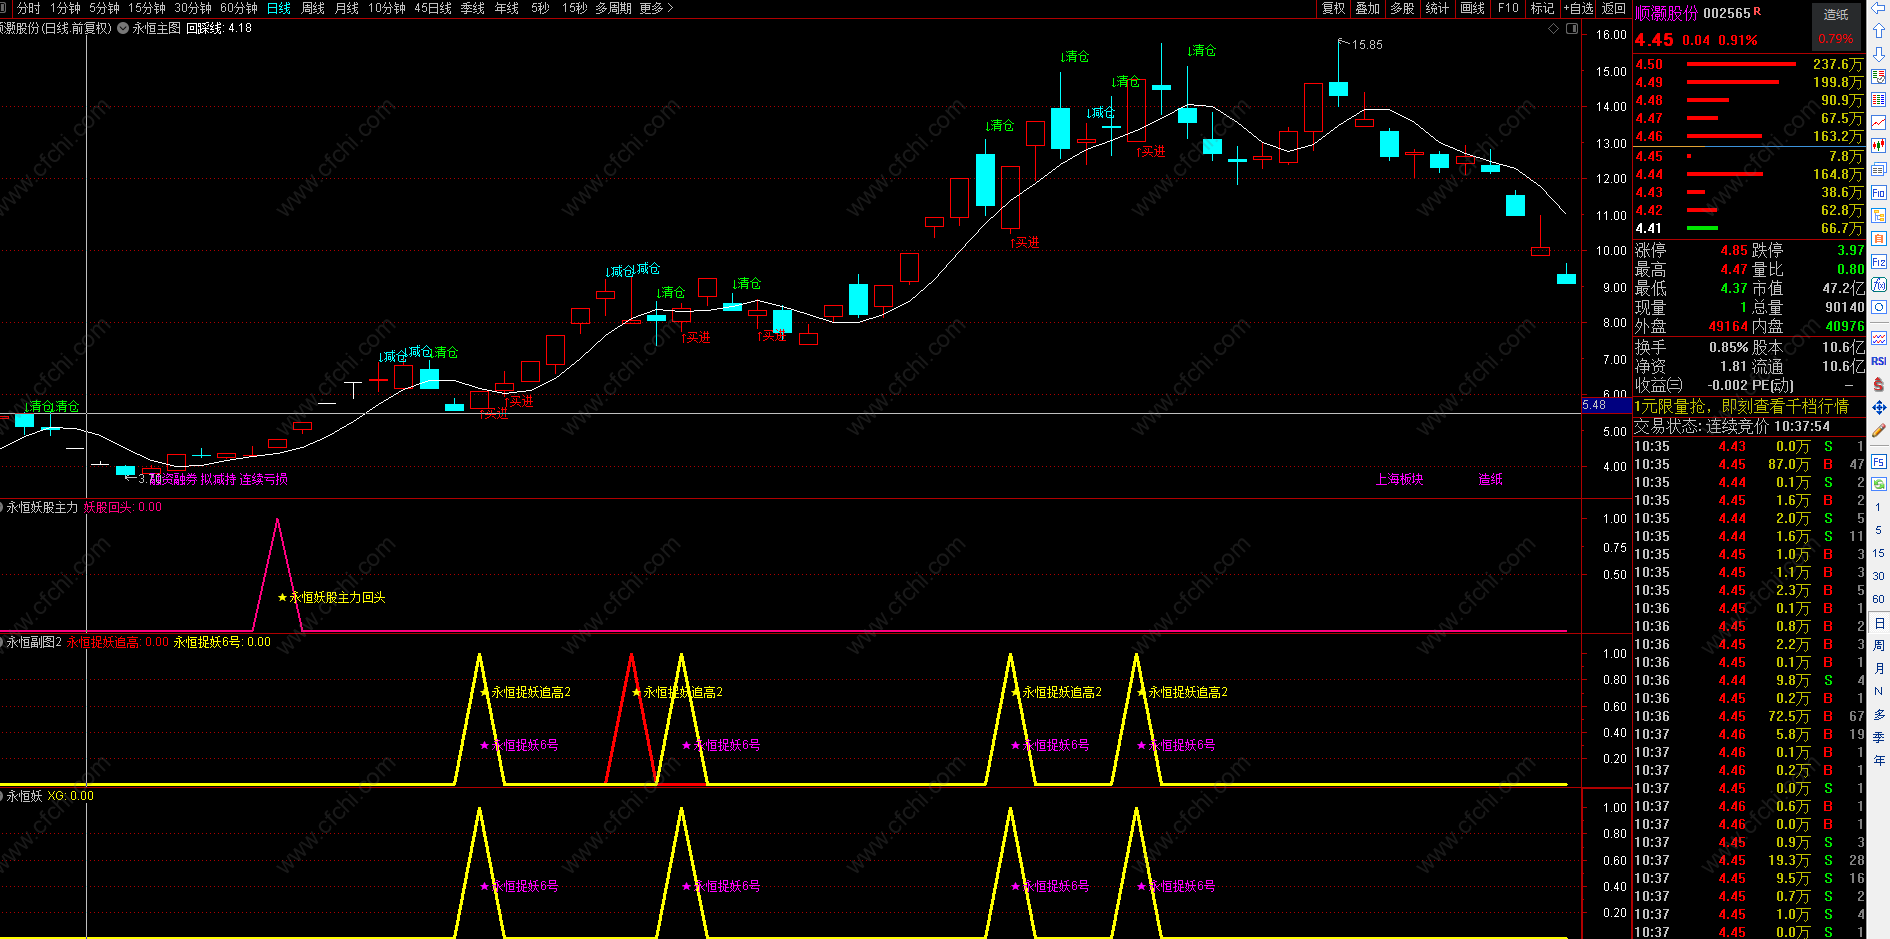The height and width of the screenshot is (939, 1890).
Task: Select the 日 daily period shortcut in sidebar
Action: (1879, 622)
